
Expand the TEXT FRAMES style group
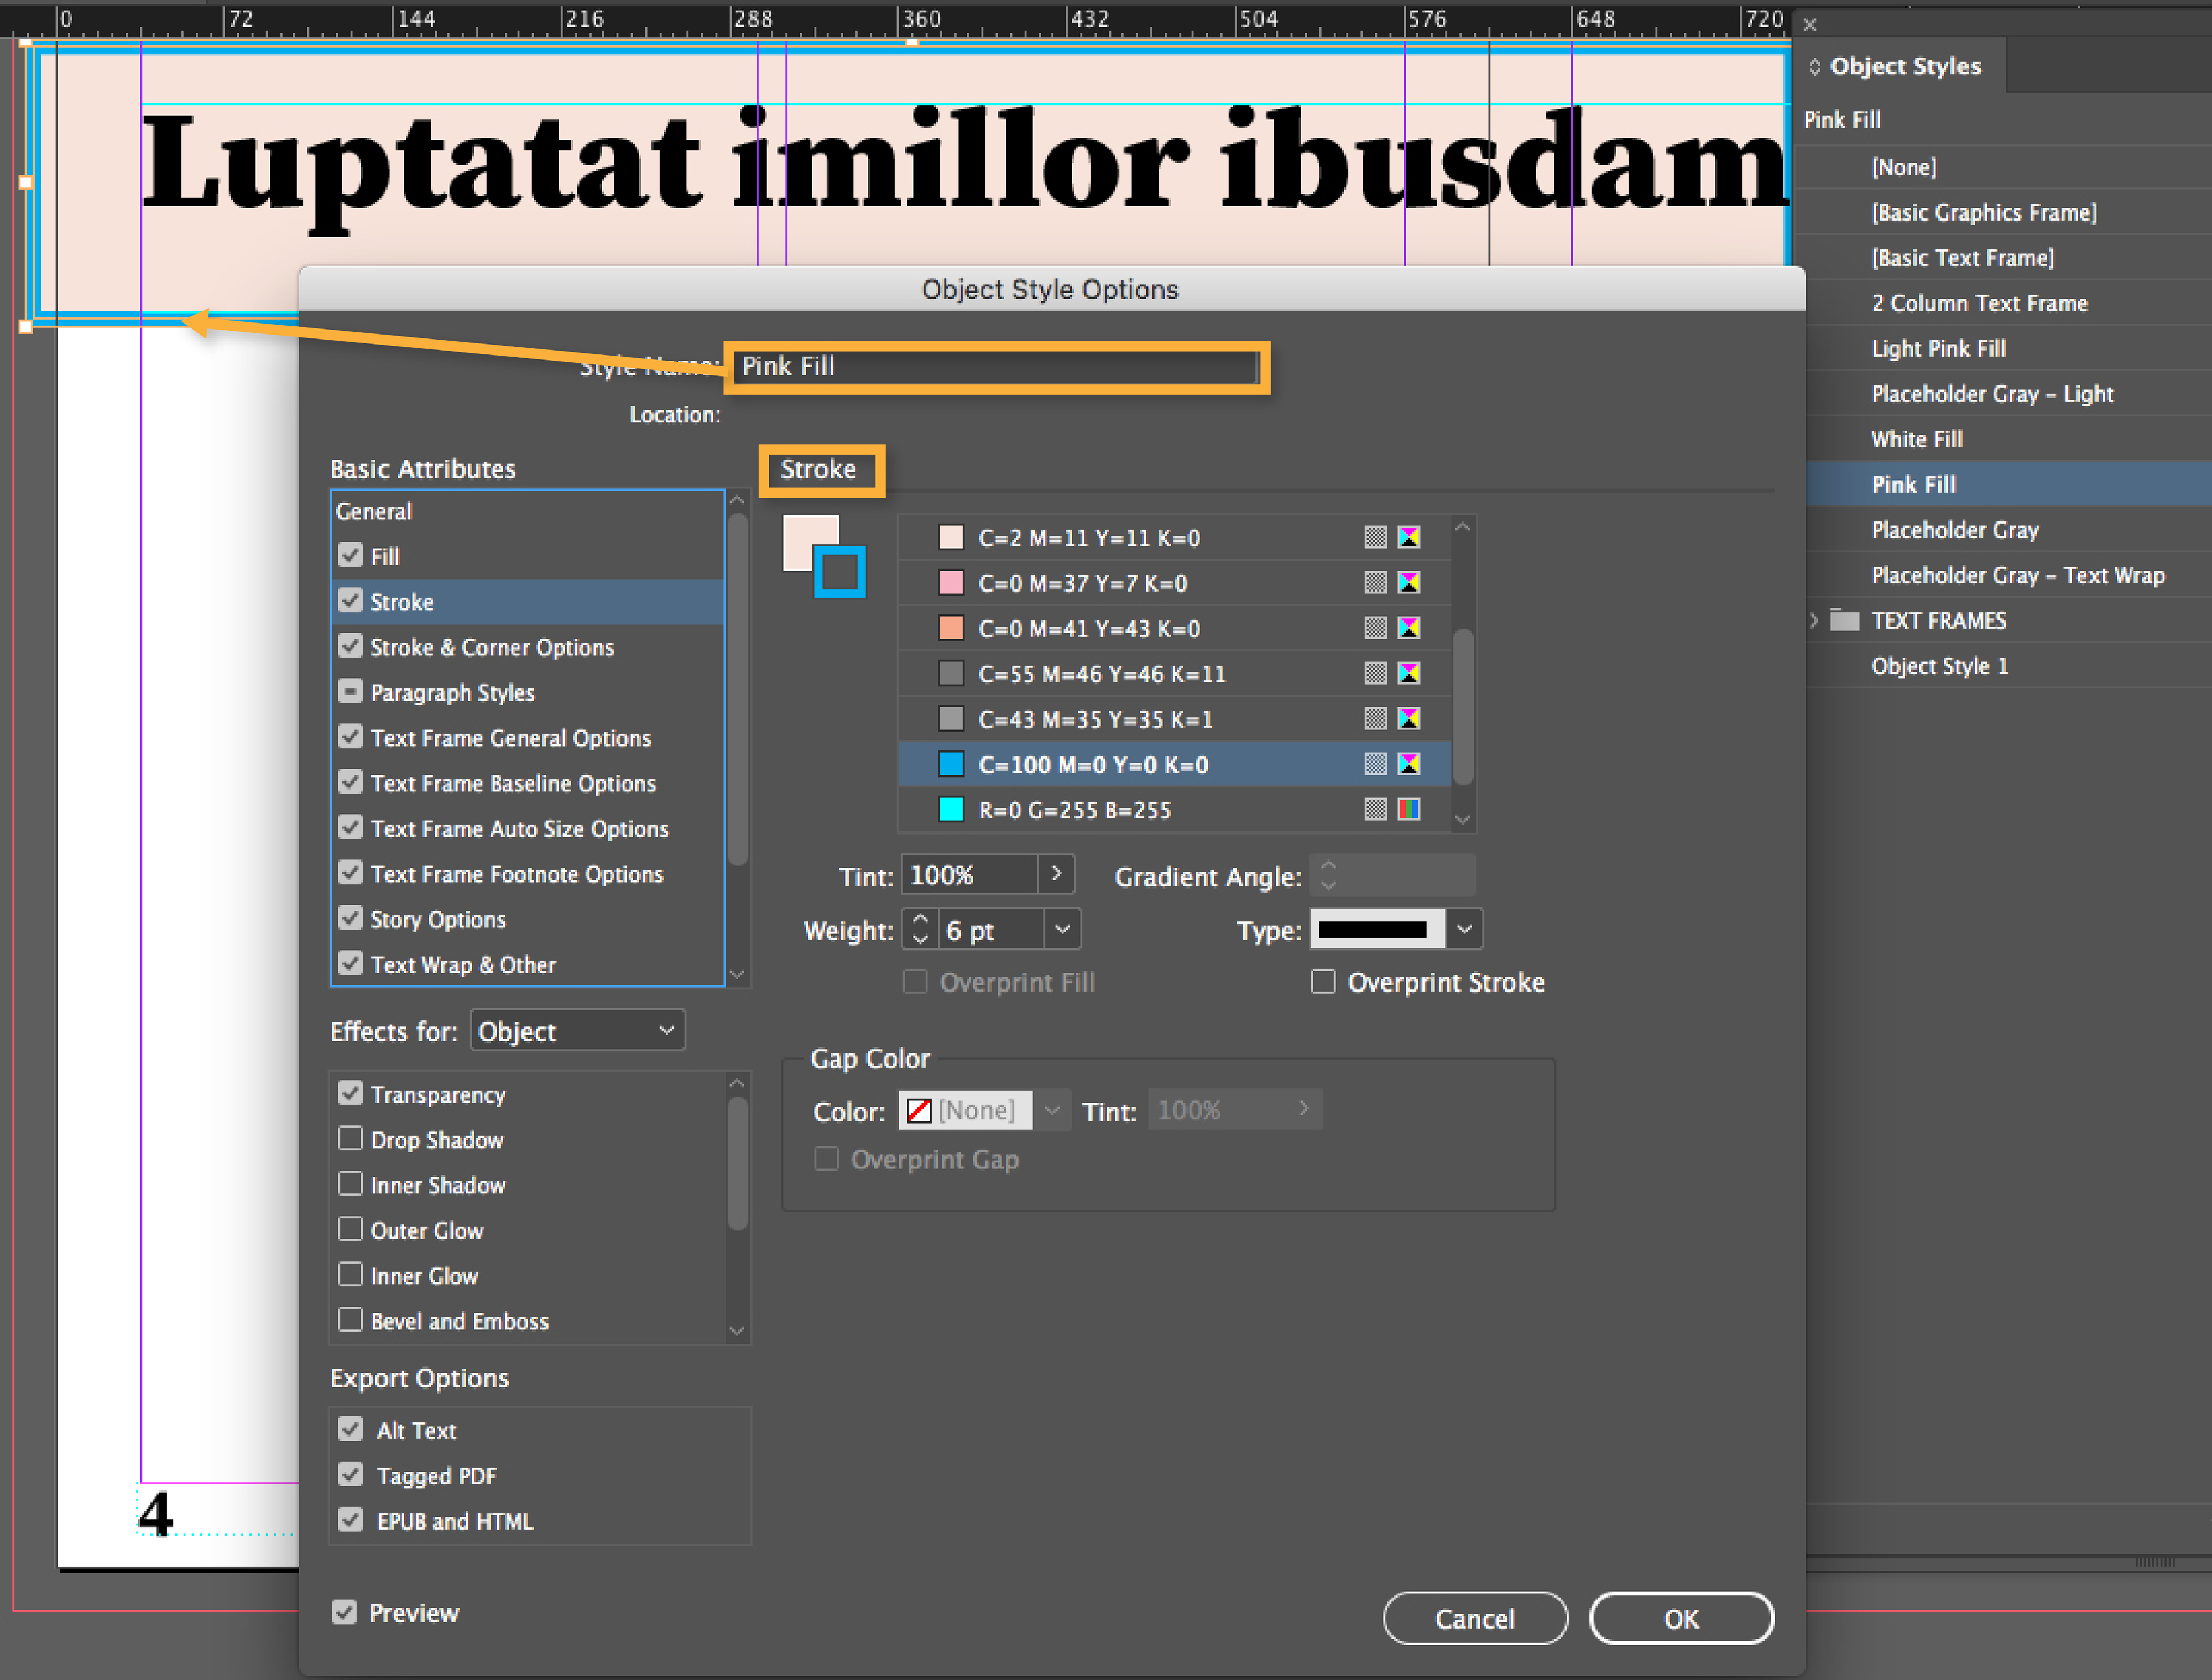click(x=1814, y=621)
